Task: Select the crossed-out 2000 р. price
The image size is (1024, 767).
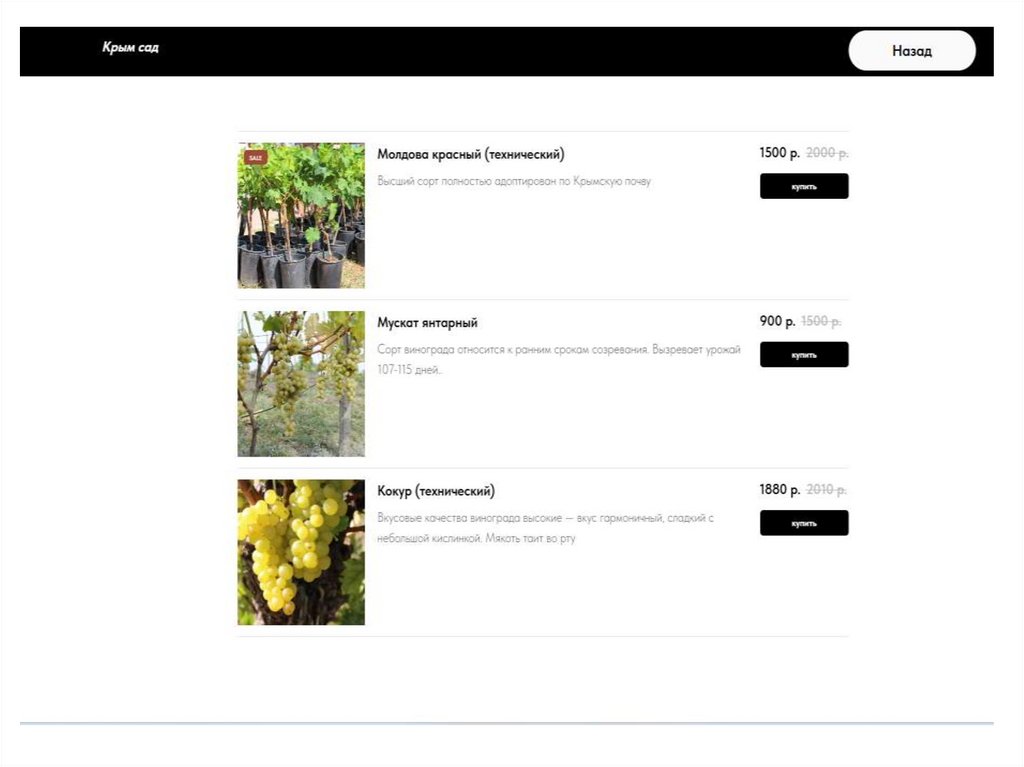Action: tap(827, 153)
